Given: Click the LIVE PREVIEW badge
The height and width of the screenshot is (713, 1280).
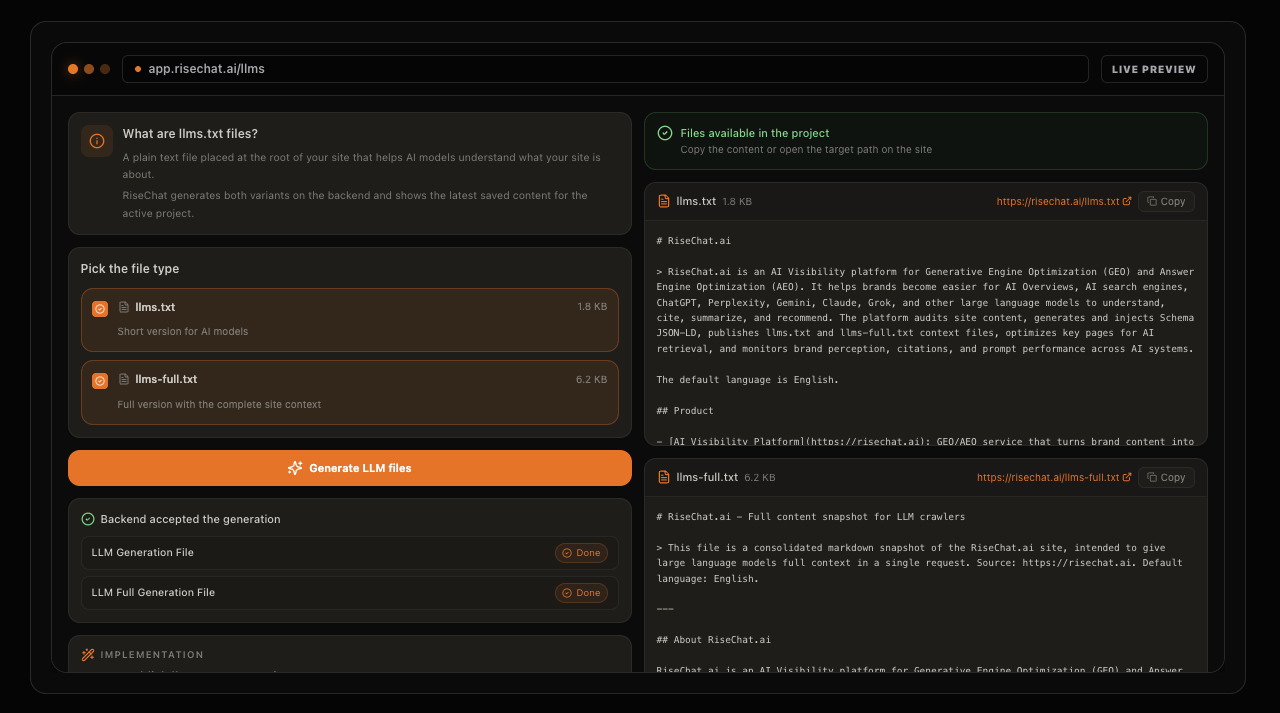Looking at the screenshot, I should 1154,69.
